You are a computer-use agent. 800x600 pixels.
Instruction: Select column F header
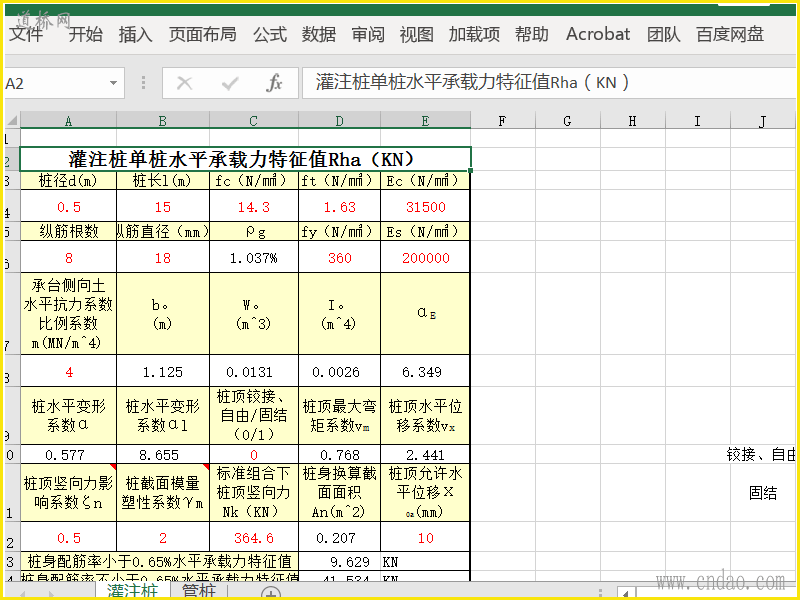point(503,121)
